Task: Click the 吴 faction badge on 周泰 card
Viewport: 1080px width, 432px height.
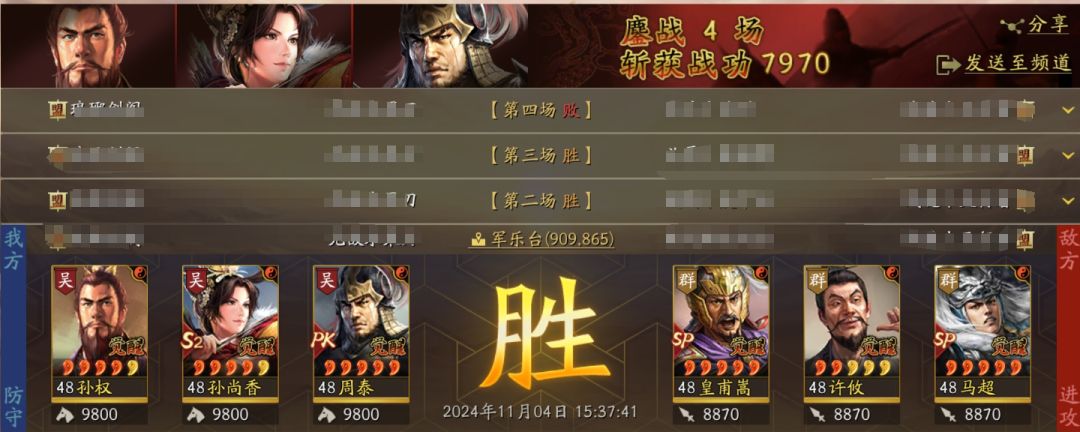Action: tap(326, 279)
